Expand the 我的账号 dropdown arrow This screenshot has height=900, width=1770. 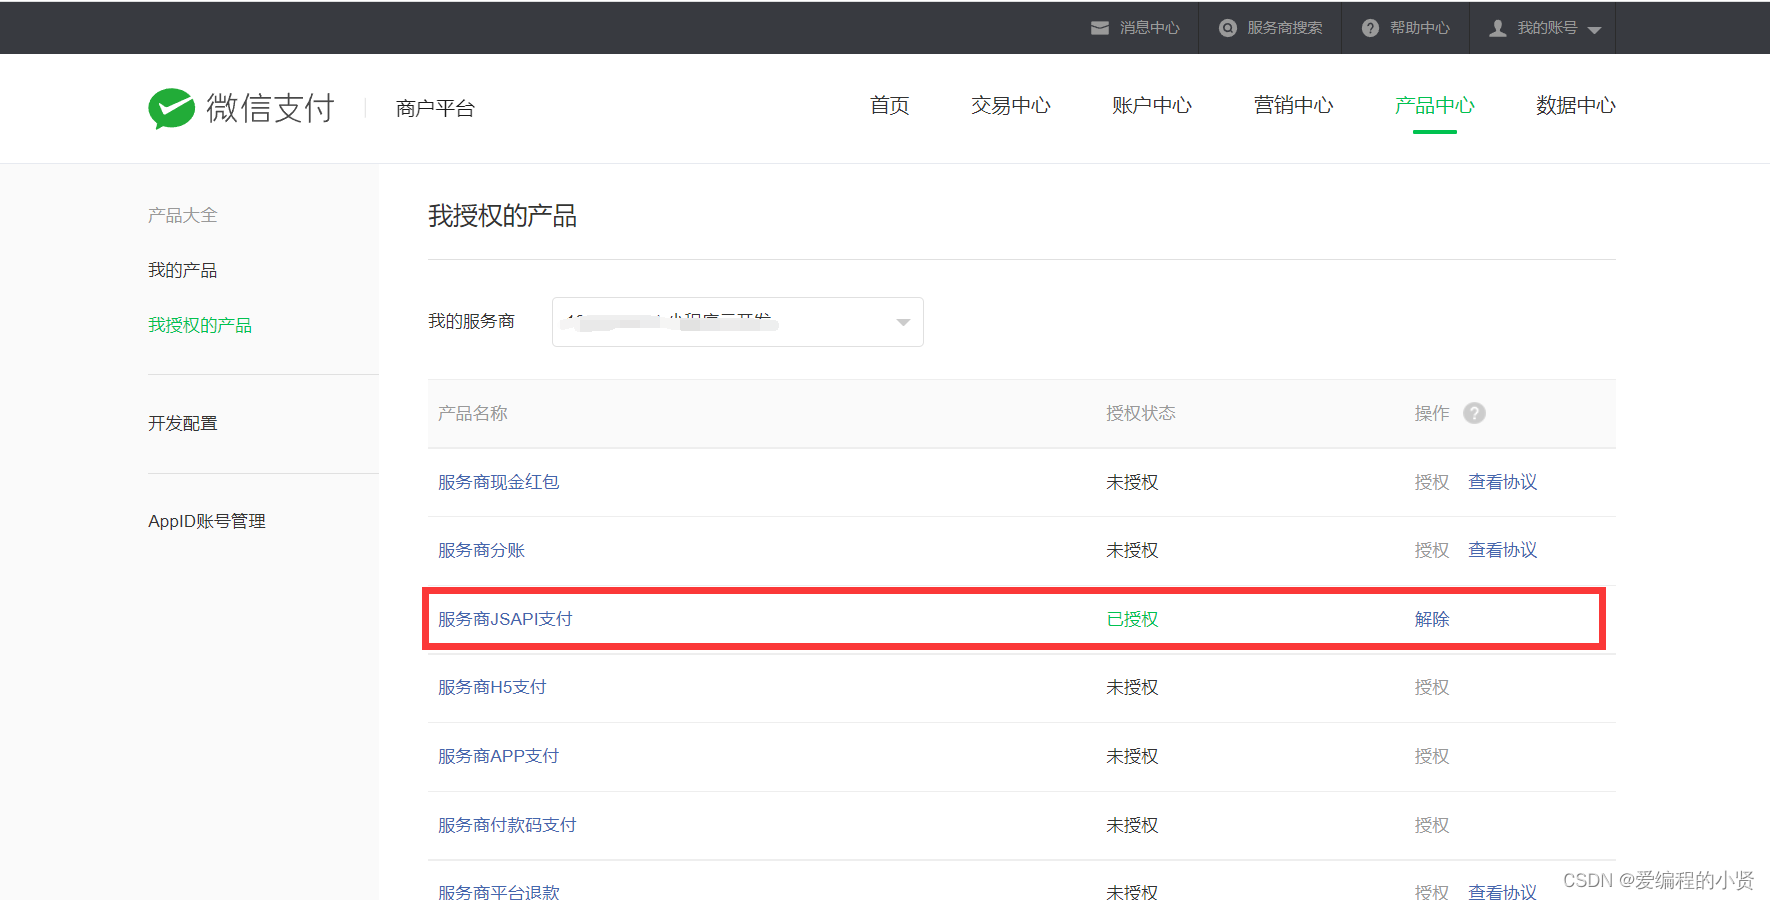click(x=1594, y=30)
